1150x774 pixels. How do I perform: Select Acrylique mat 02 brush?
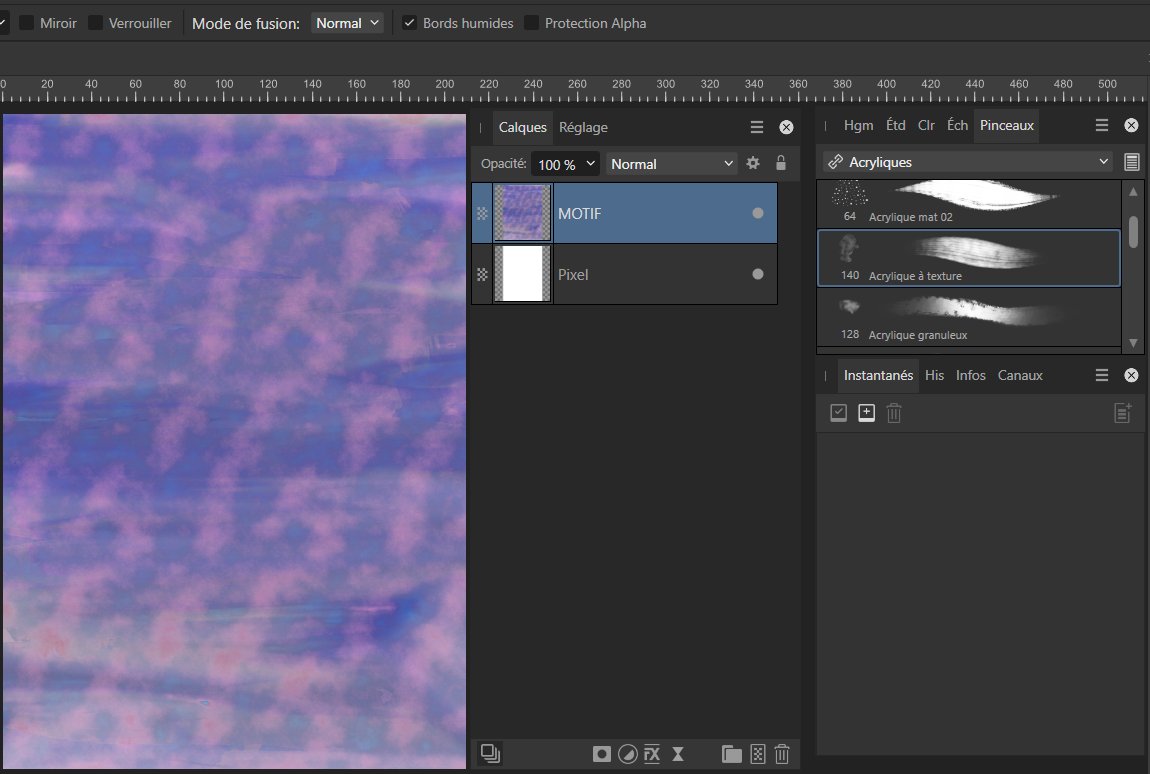coord(969,203)
